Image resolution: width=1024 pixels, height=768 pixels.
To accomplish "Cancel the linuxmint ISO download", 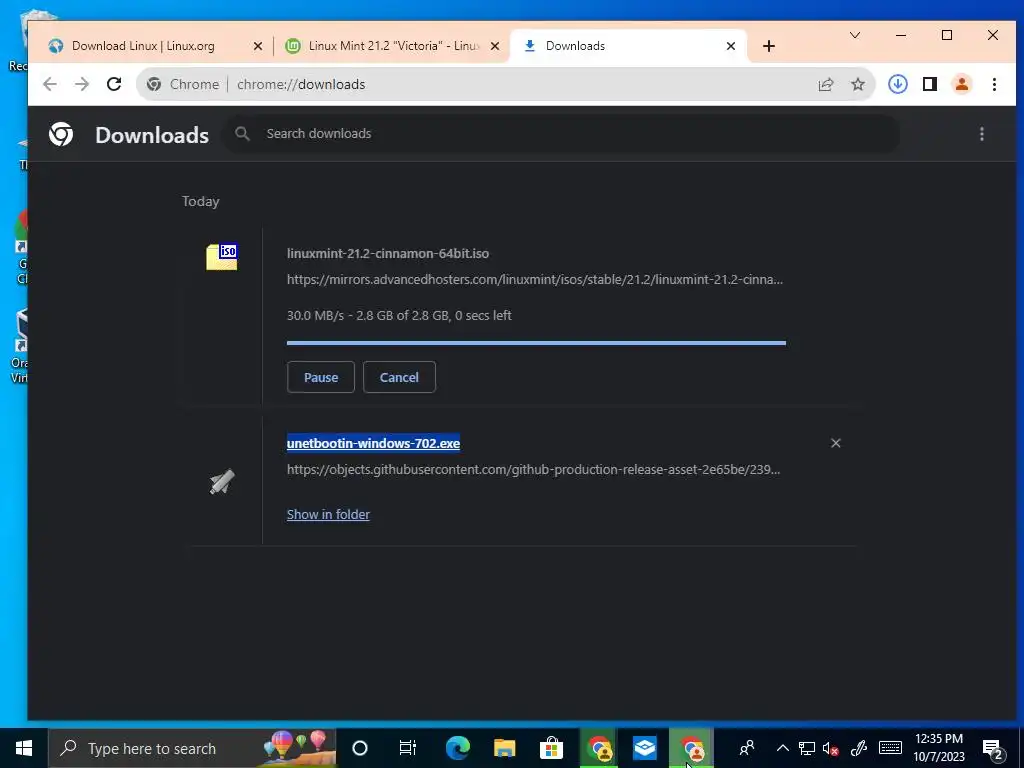I will (x=399, y=377).
